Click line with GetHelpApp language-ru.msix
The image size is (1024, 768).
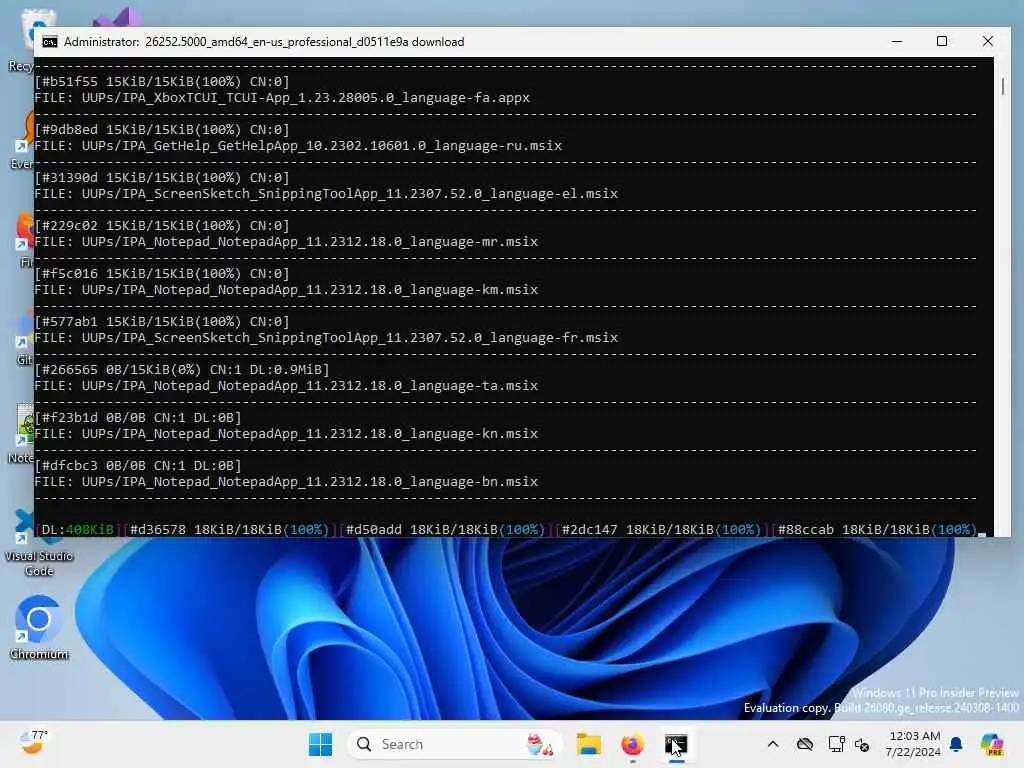(x=298, y=146)
